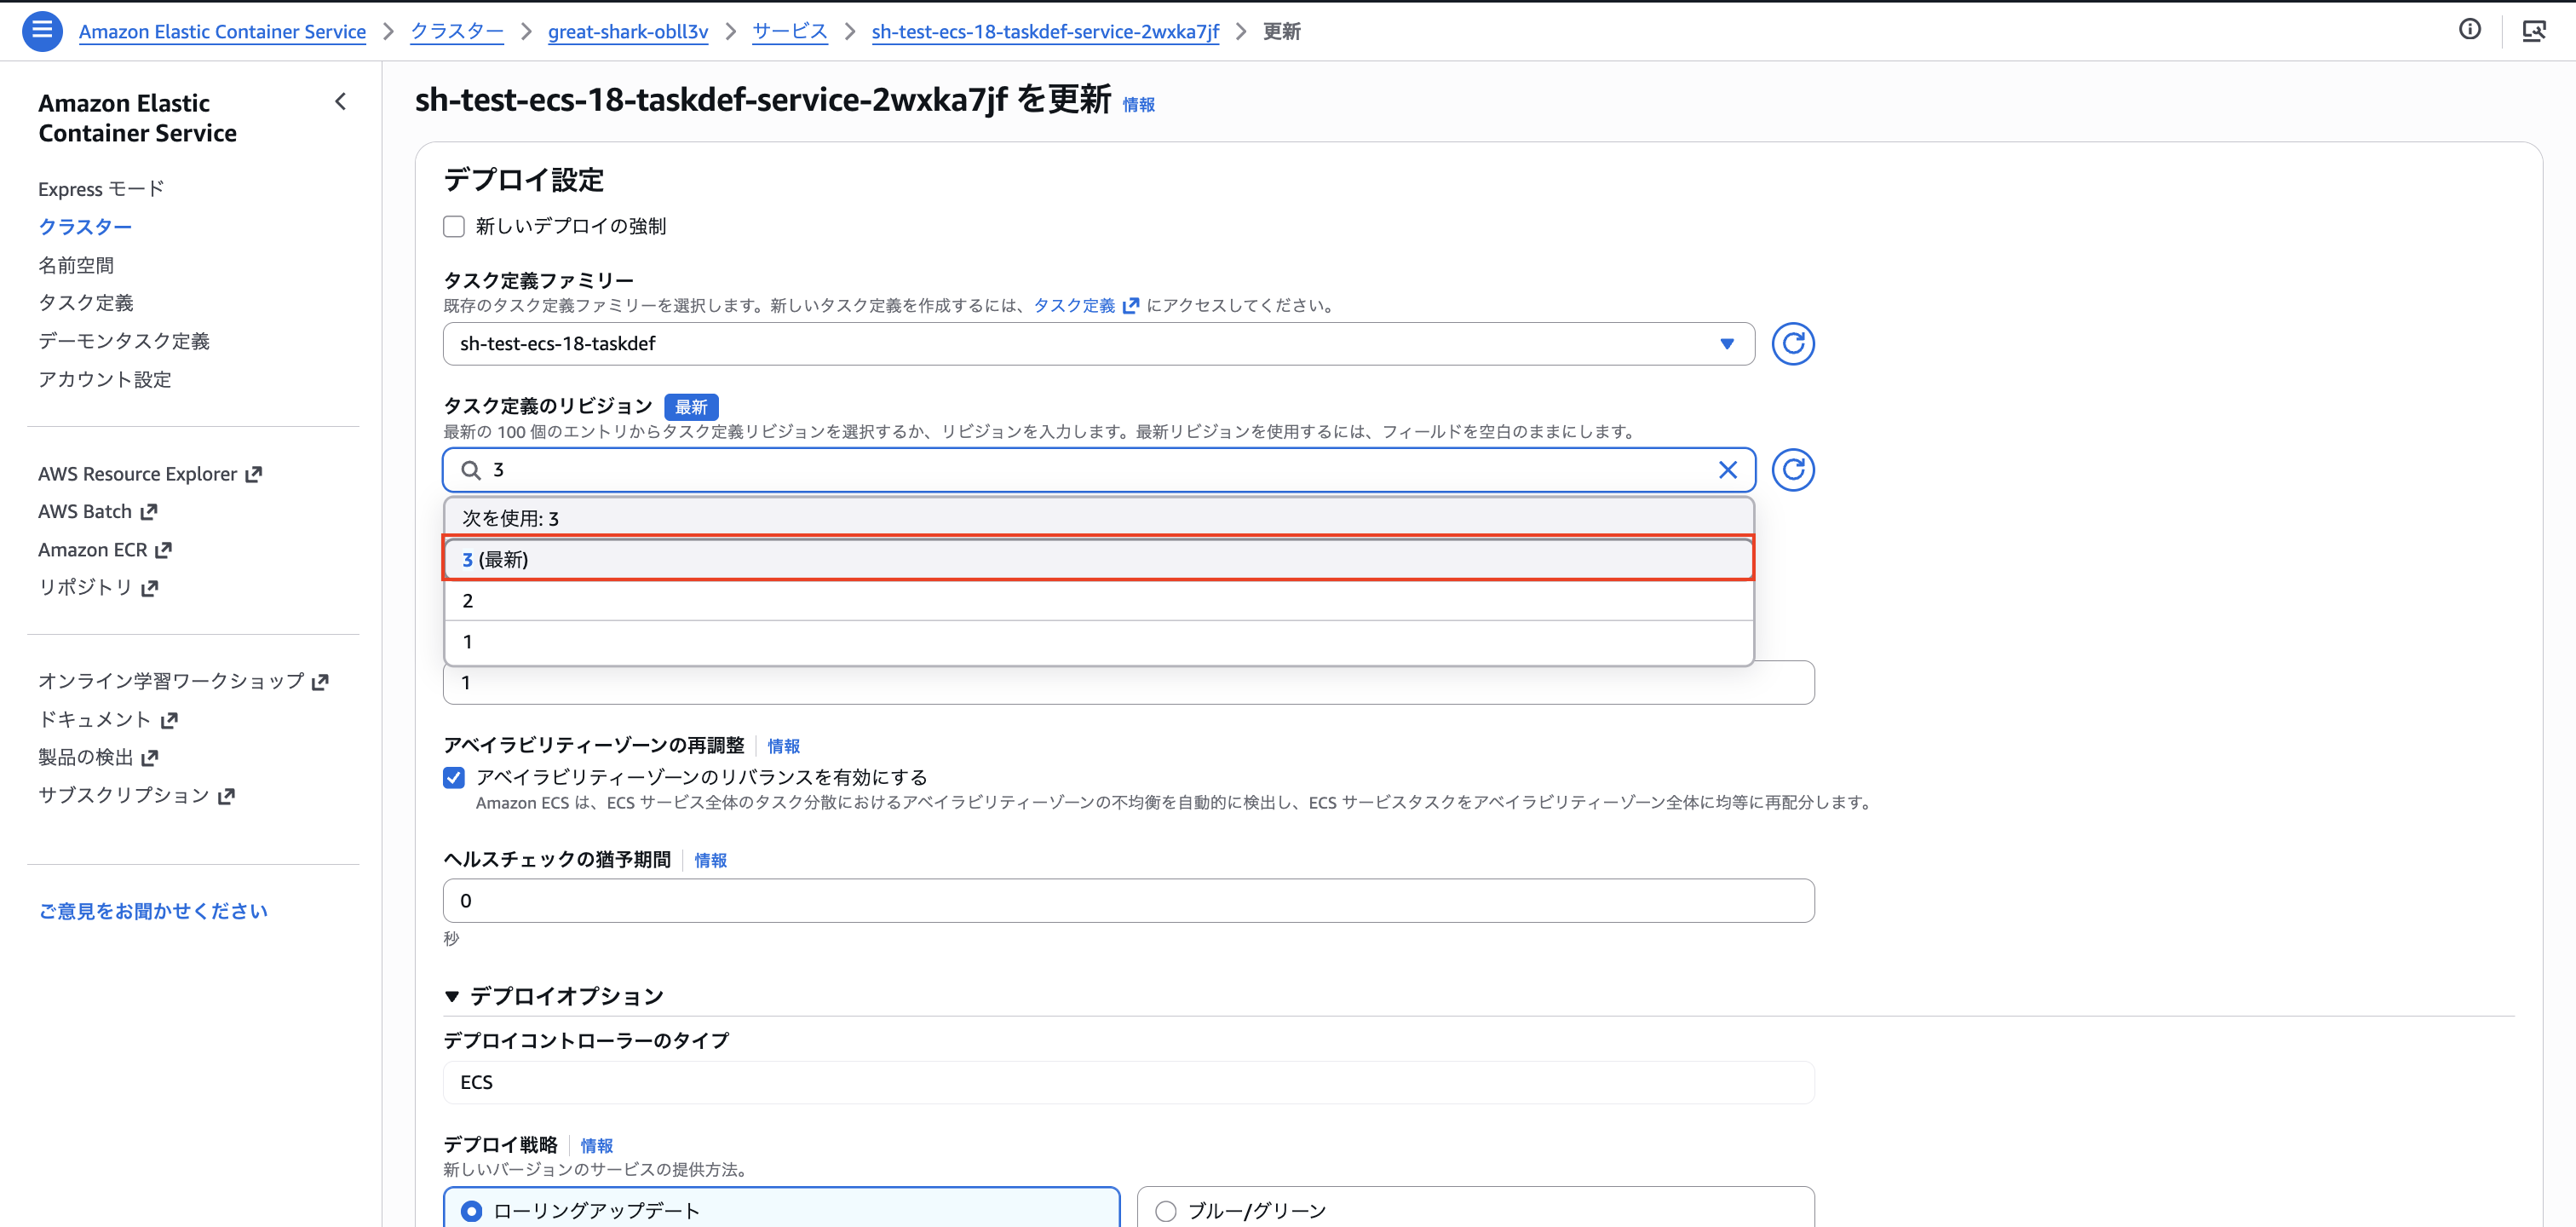
Task: Click external link icon next to AWS Resource Explorer
Action: 254,475
